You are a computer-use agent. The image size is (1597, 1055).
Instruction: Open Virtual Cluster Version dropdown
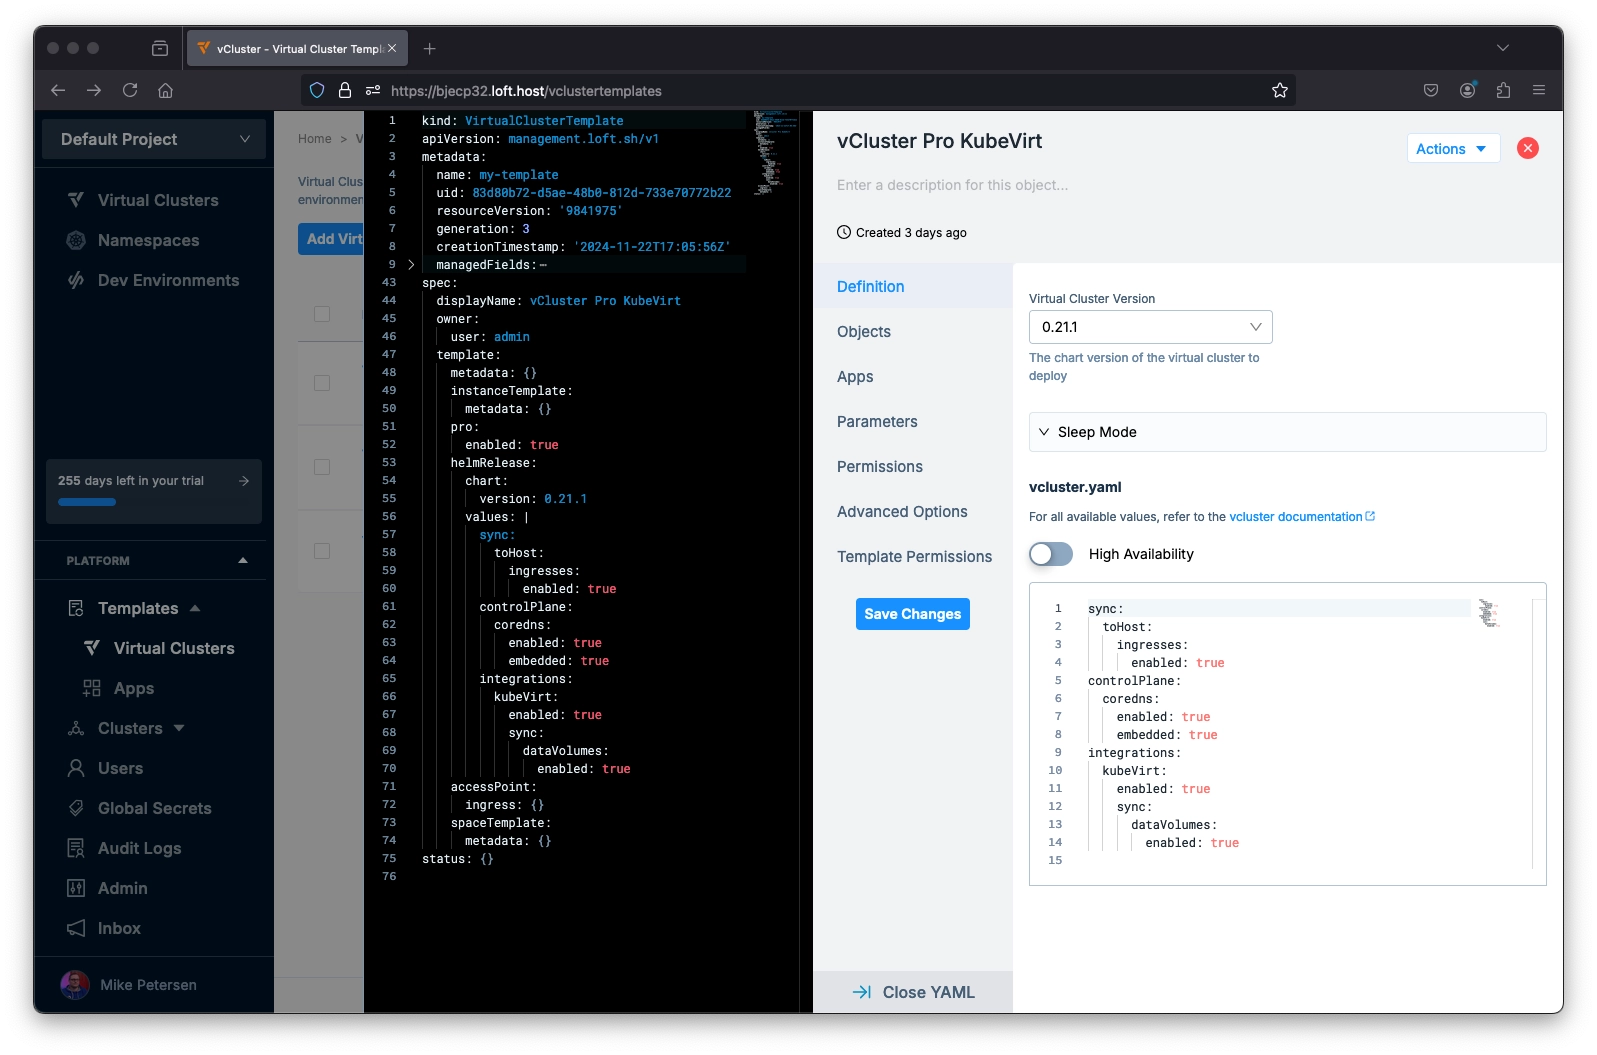pos(1150,327)
